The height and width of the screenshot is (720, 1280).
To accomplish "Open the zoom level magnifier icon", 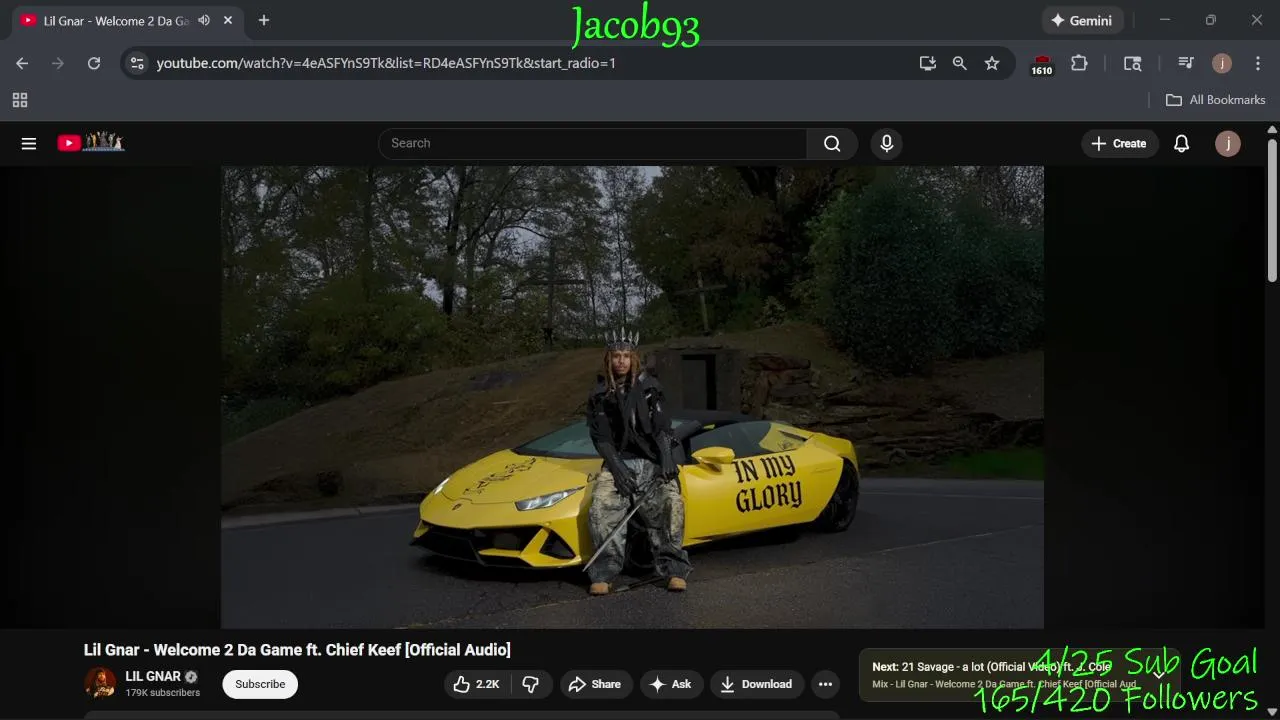I will [960, 63].
